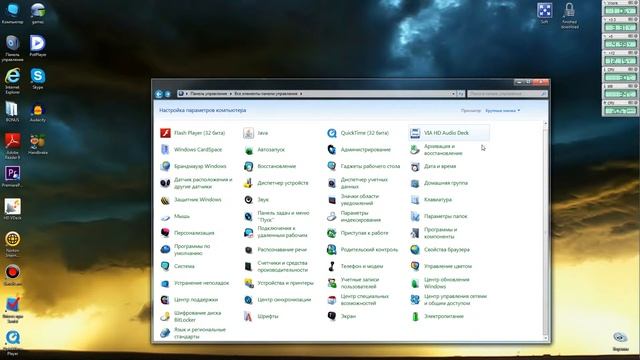
Task: Open Брандмауэр Windows item
Action: (193, 167)
